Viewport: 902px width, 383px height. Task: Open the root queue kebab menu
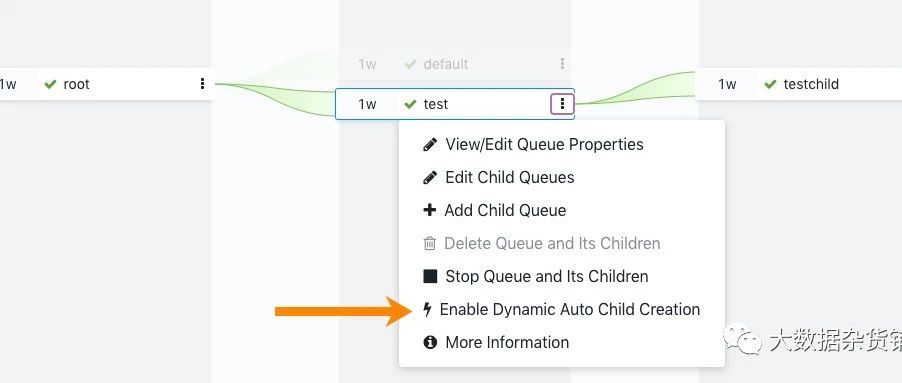click(x=202, y=84)
